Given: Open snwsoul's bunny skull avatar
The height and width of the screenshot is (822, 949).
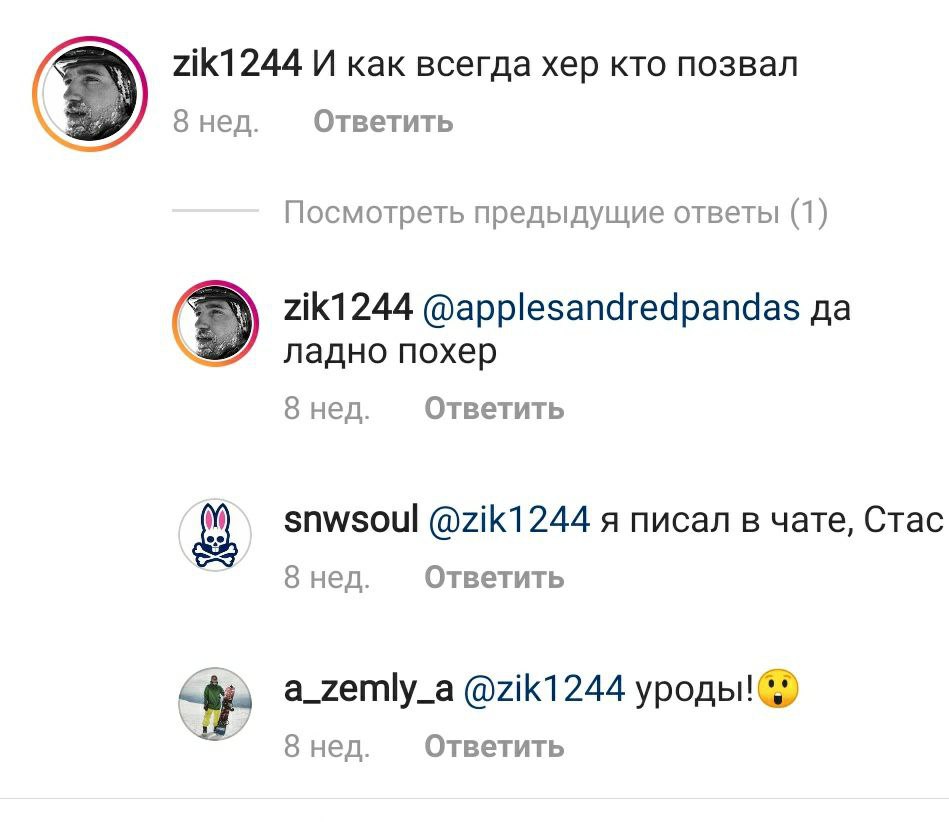Looking at the screenshot, I should pos(215,535).
